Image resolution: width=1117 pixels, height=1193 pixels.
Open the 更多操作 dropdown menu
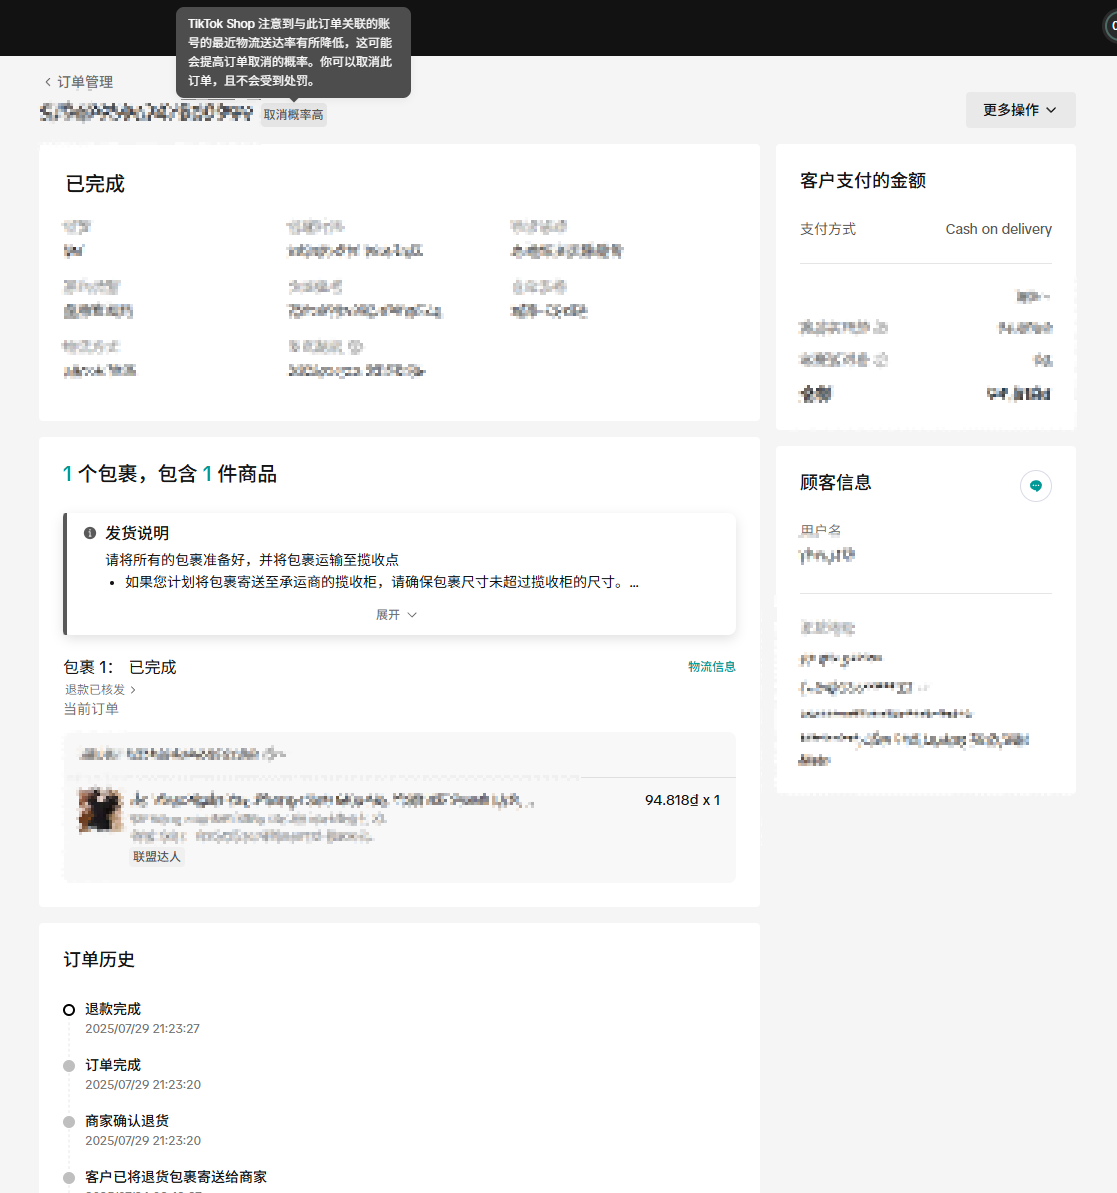[x=1020, y=110]
